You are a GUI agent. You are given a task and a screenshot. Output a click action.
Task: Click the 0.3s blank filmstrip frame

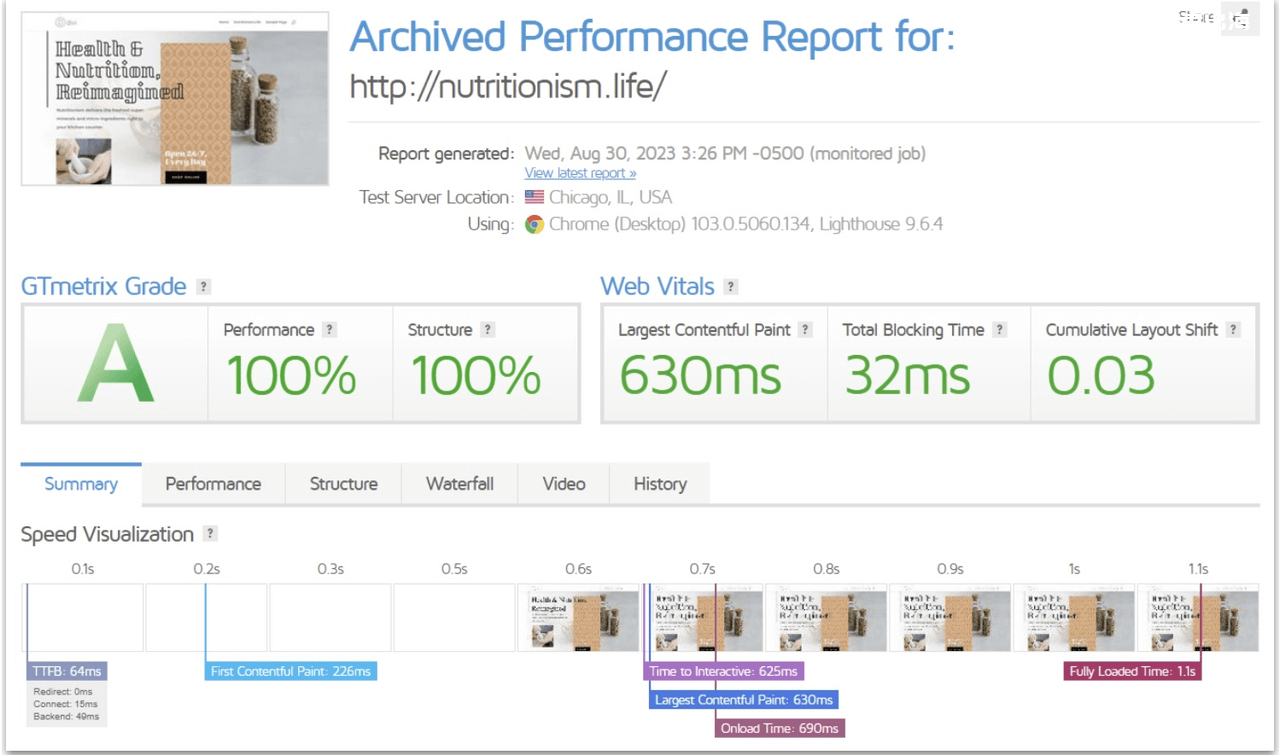[x=330, y=618]
